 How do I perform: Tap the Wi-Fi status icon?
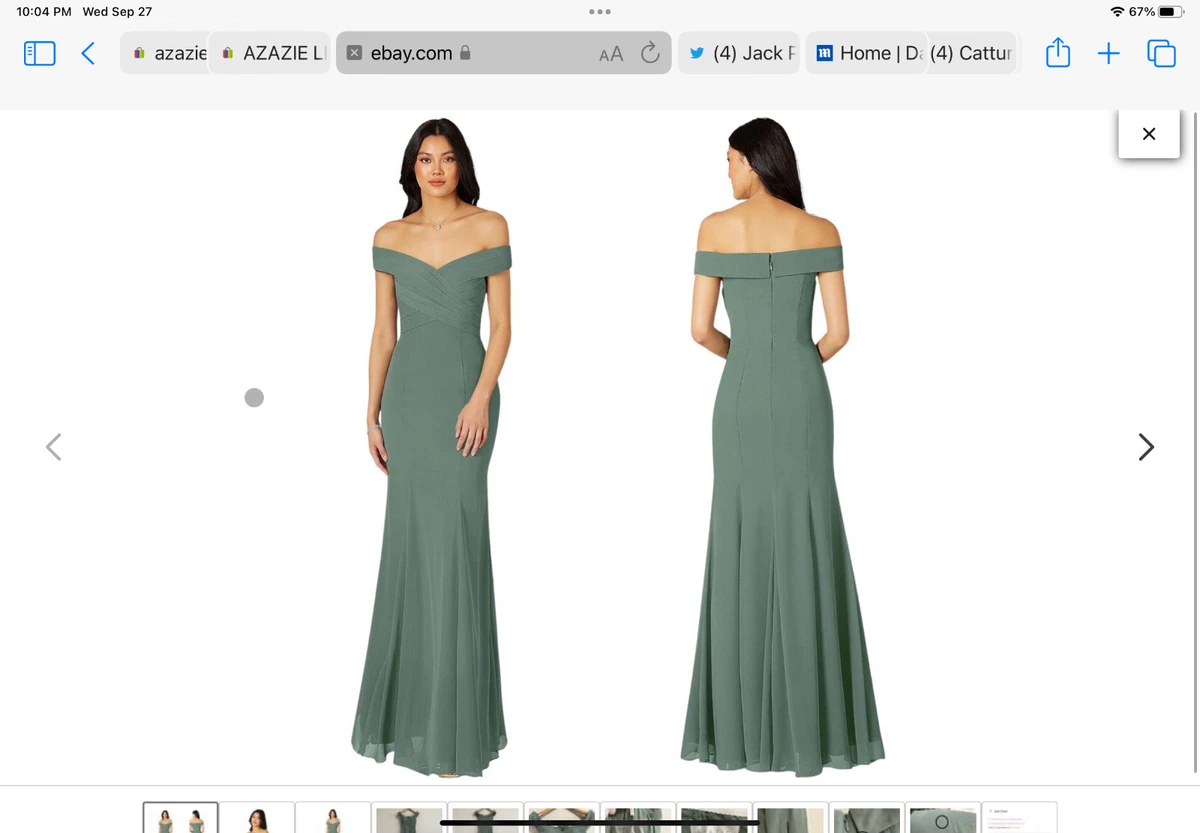click(1117, 12)
